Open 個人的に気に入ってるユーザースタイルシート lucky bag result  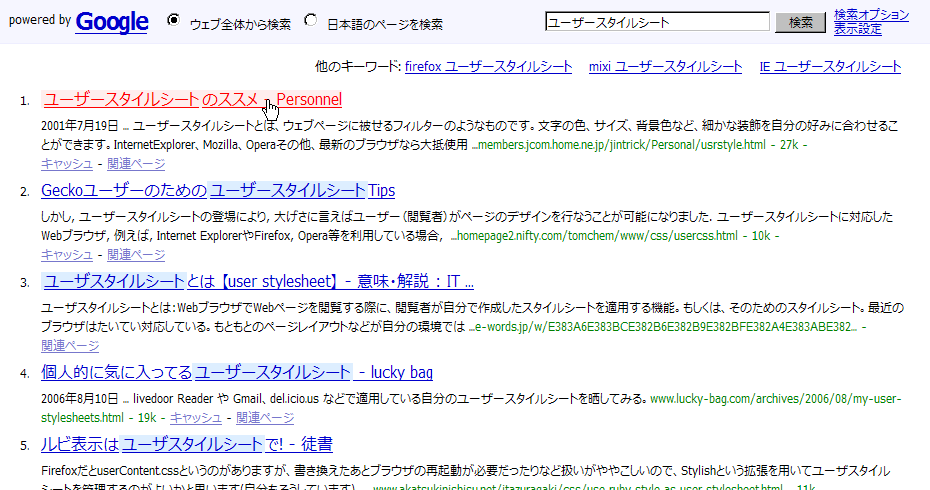(237, 373)
